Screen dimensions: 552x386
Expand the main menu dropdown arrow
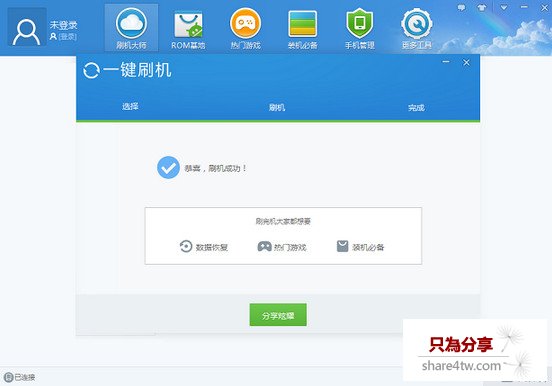coord(504,7)
